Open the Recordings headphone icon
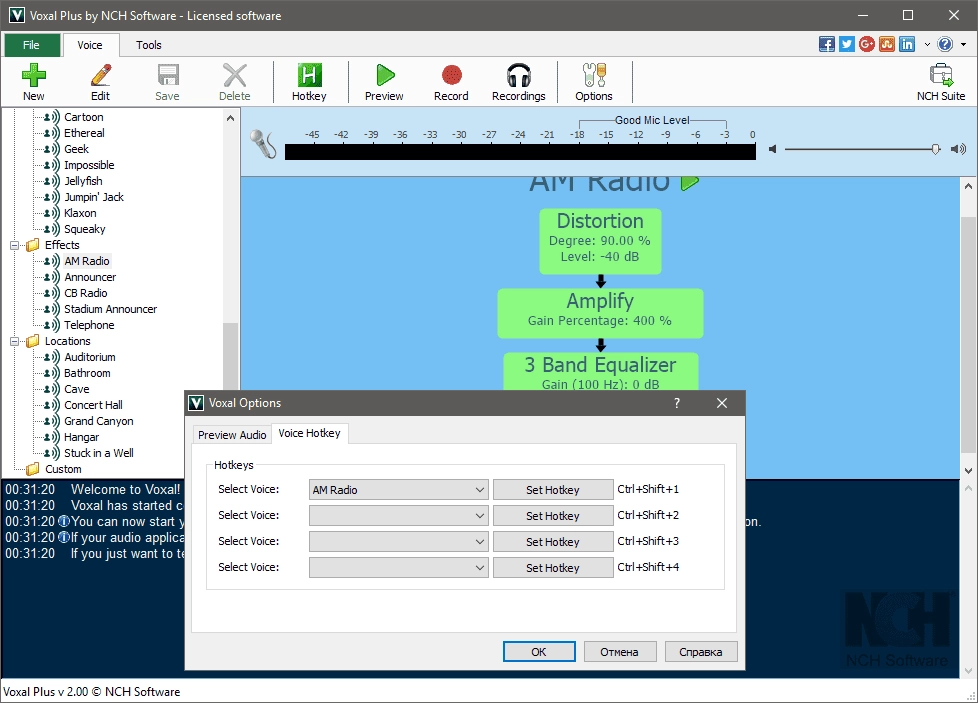Screen dimensions: 978x703 coord(518,82)
